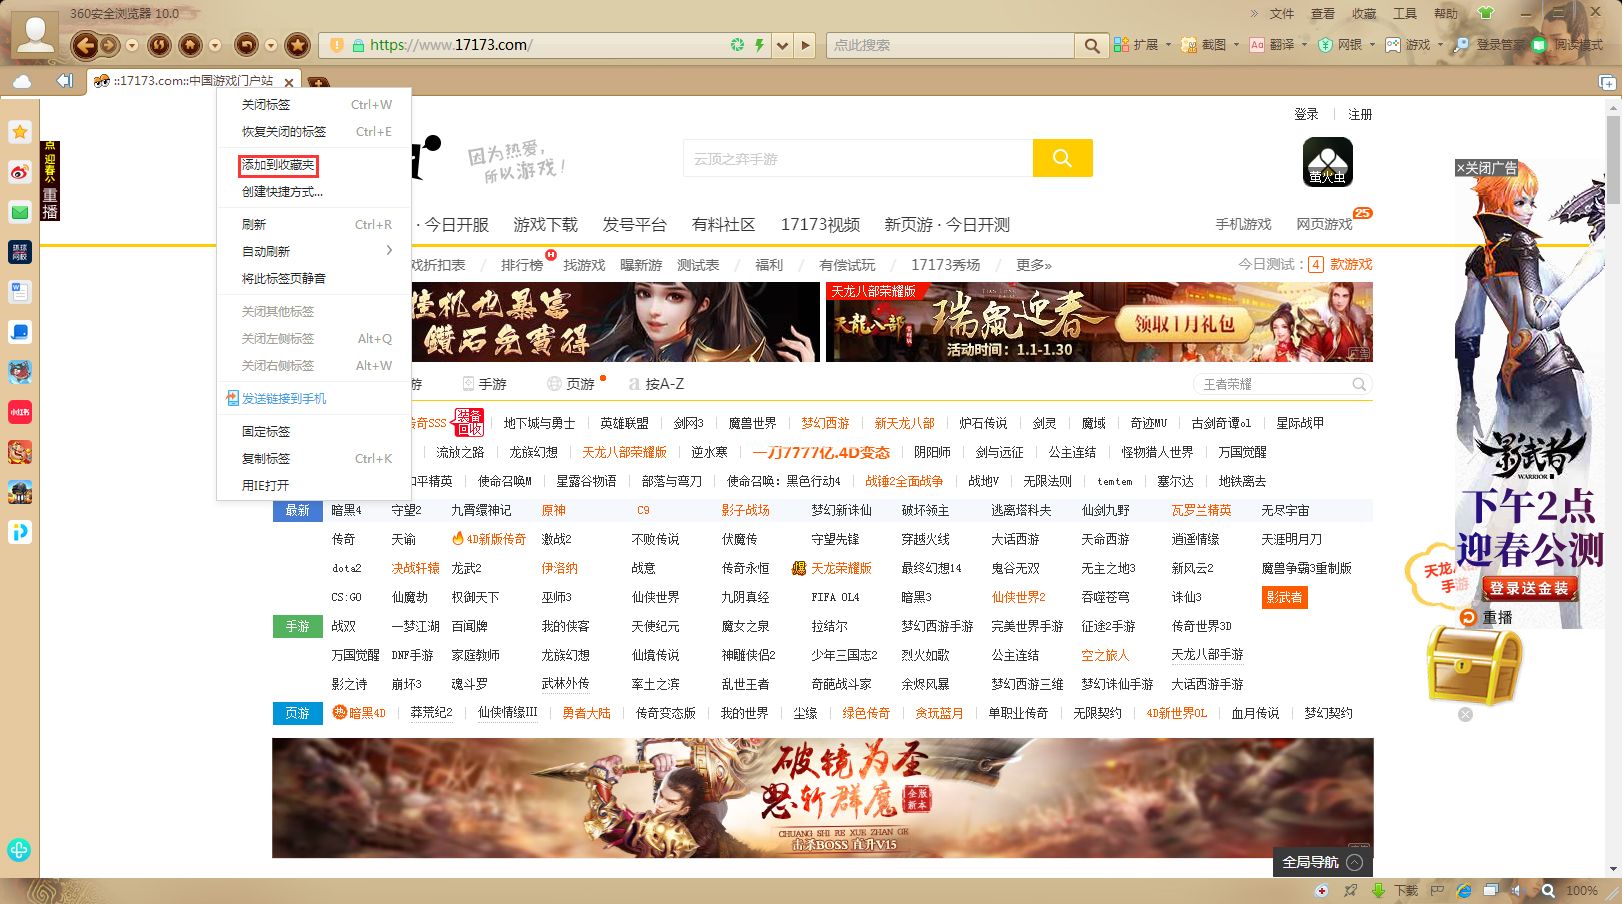Click 登录送金装 in the right-side ad

click(x=1530, y=590)
